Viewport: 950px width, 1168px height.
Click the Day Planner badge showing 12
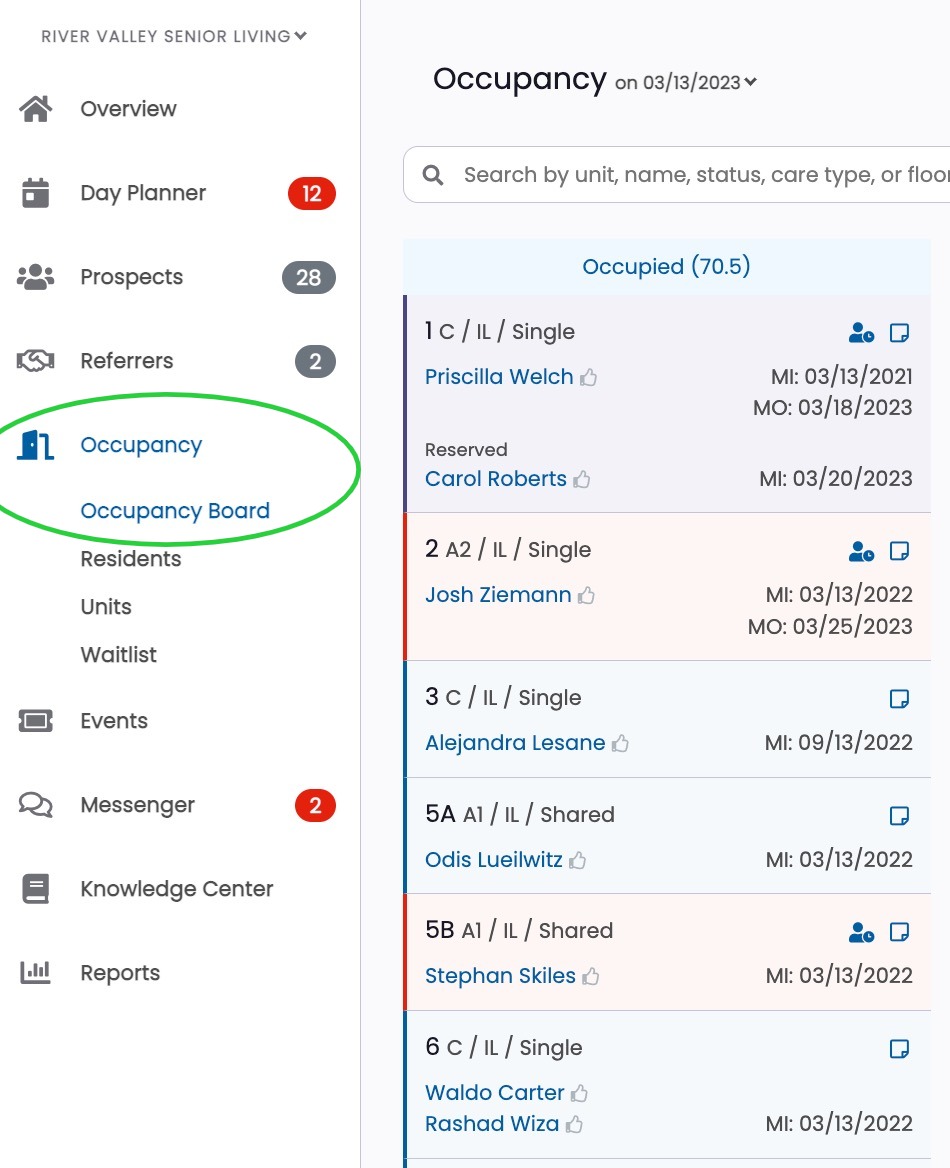coord(311,194)
